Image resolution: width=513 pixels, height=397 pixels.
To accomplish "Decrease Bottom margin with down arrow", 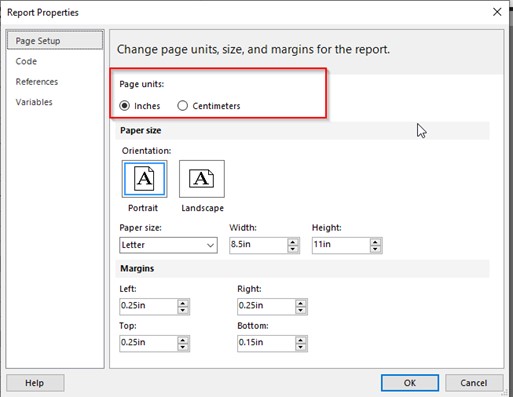I will point(300,347).
